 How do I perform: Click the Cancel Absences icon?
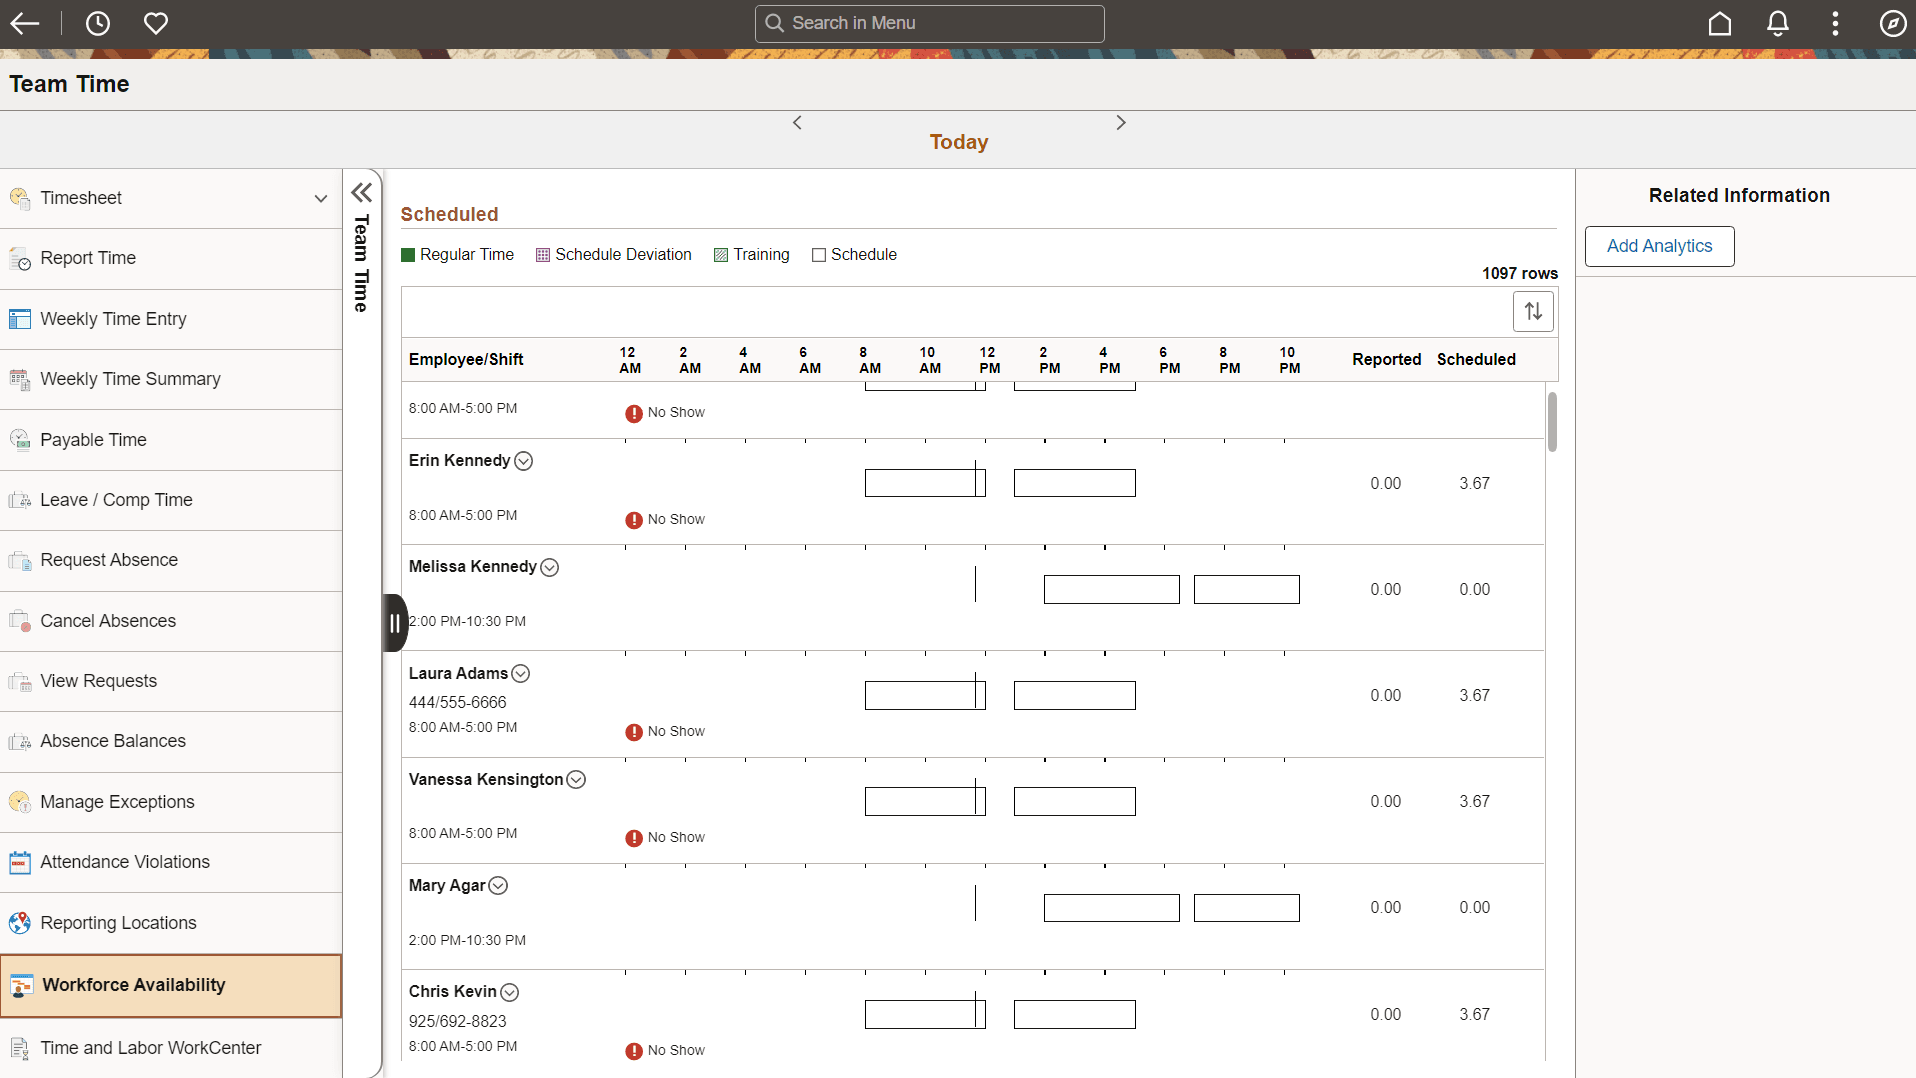20,621
